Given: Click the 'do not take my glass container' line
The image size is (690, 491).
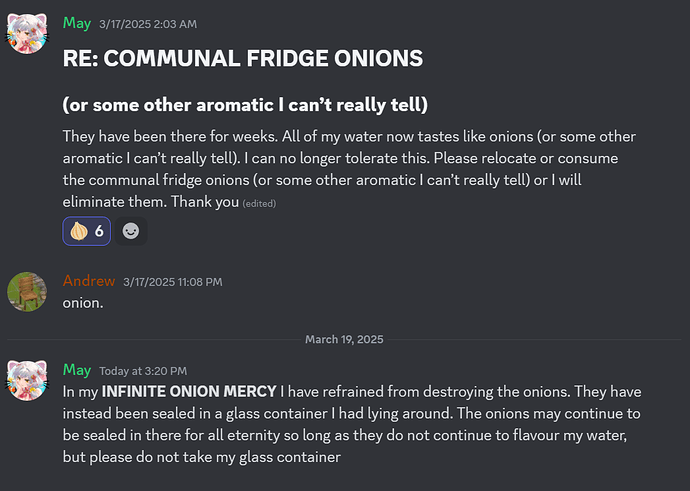Looking at the screenshot, I should coord(202,457).
